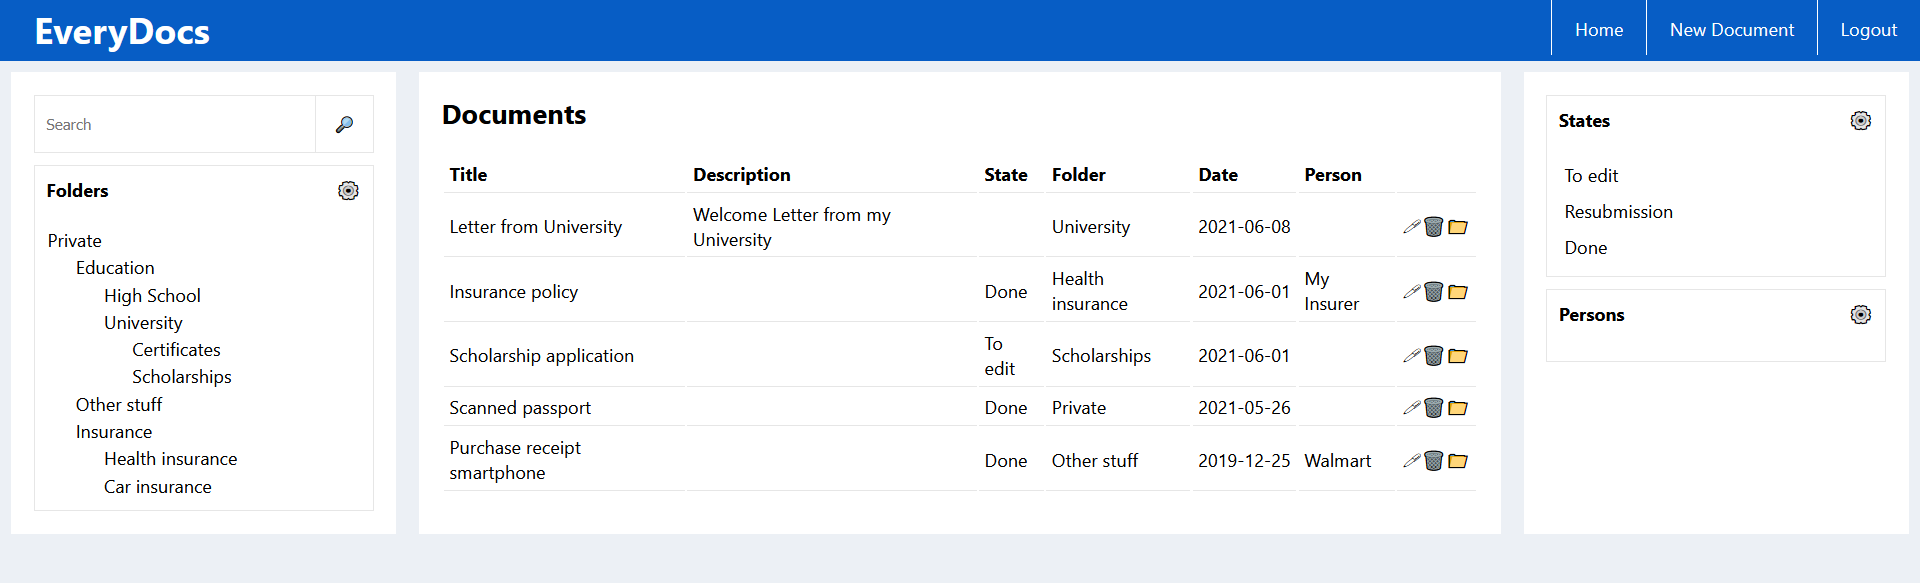
Task: Open the Persons settings gear
Action: point(1860,315)
